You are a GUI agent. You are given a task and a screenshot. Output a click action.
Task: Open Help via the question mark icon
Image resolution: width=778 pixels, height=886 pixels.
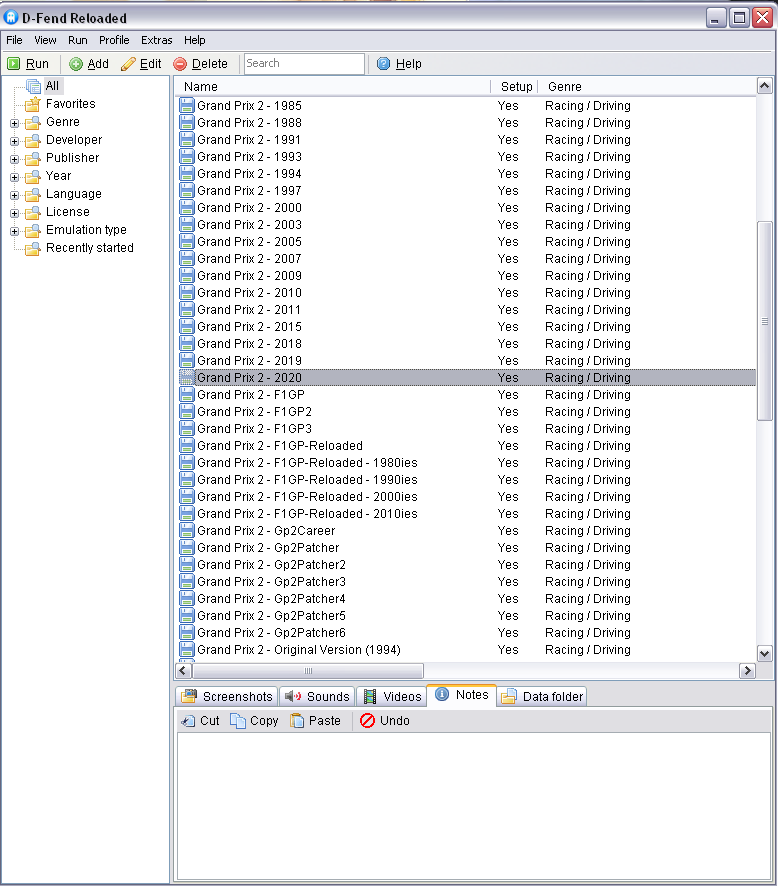point(384,64)
